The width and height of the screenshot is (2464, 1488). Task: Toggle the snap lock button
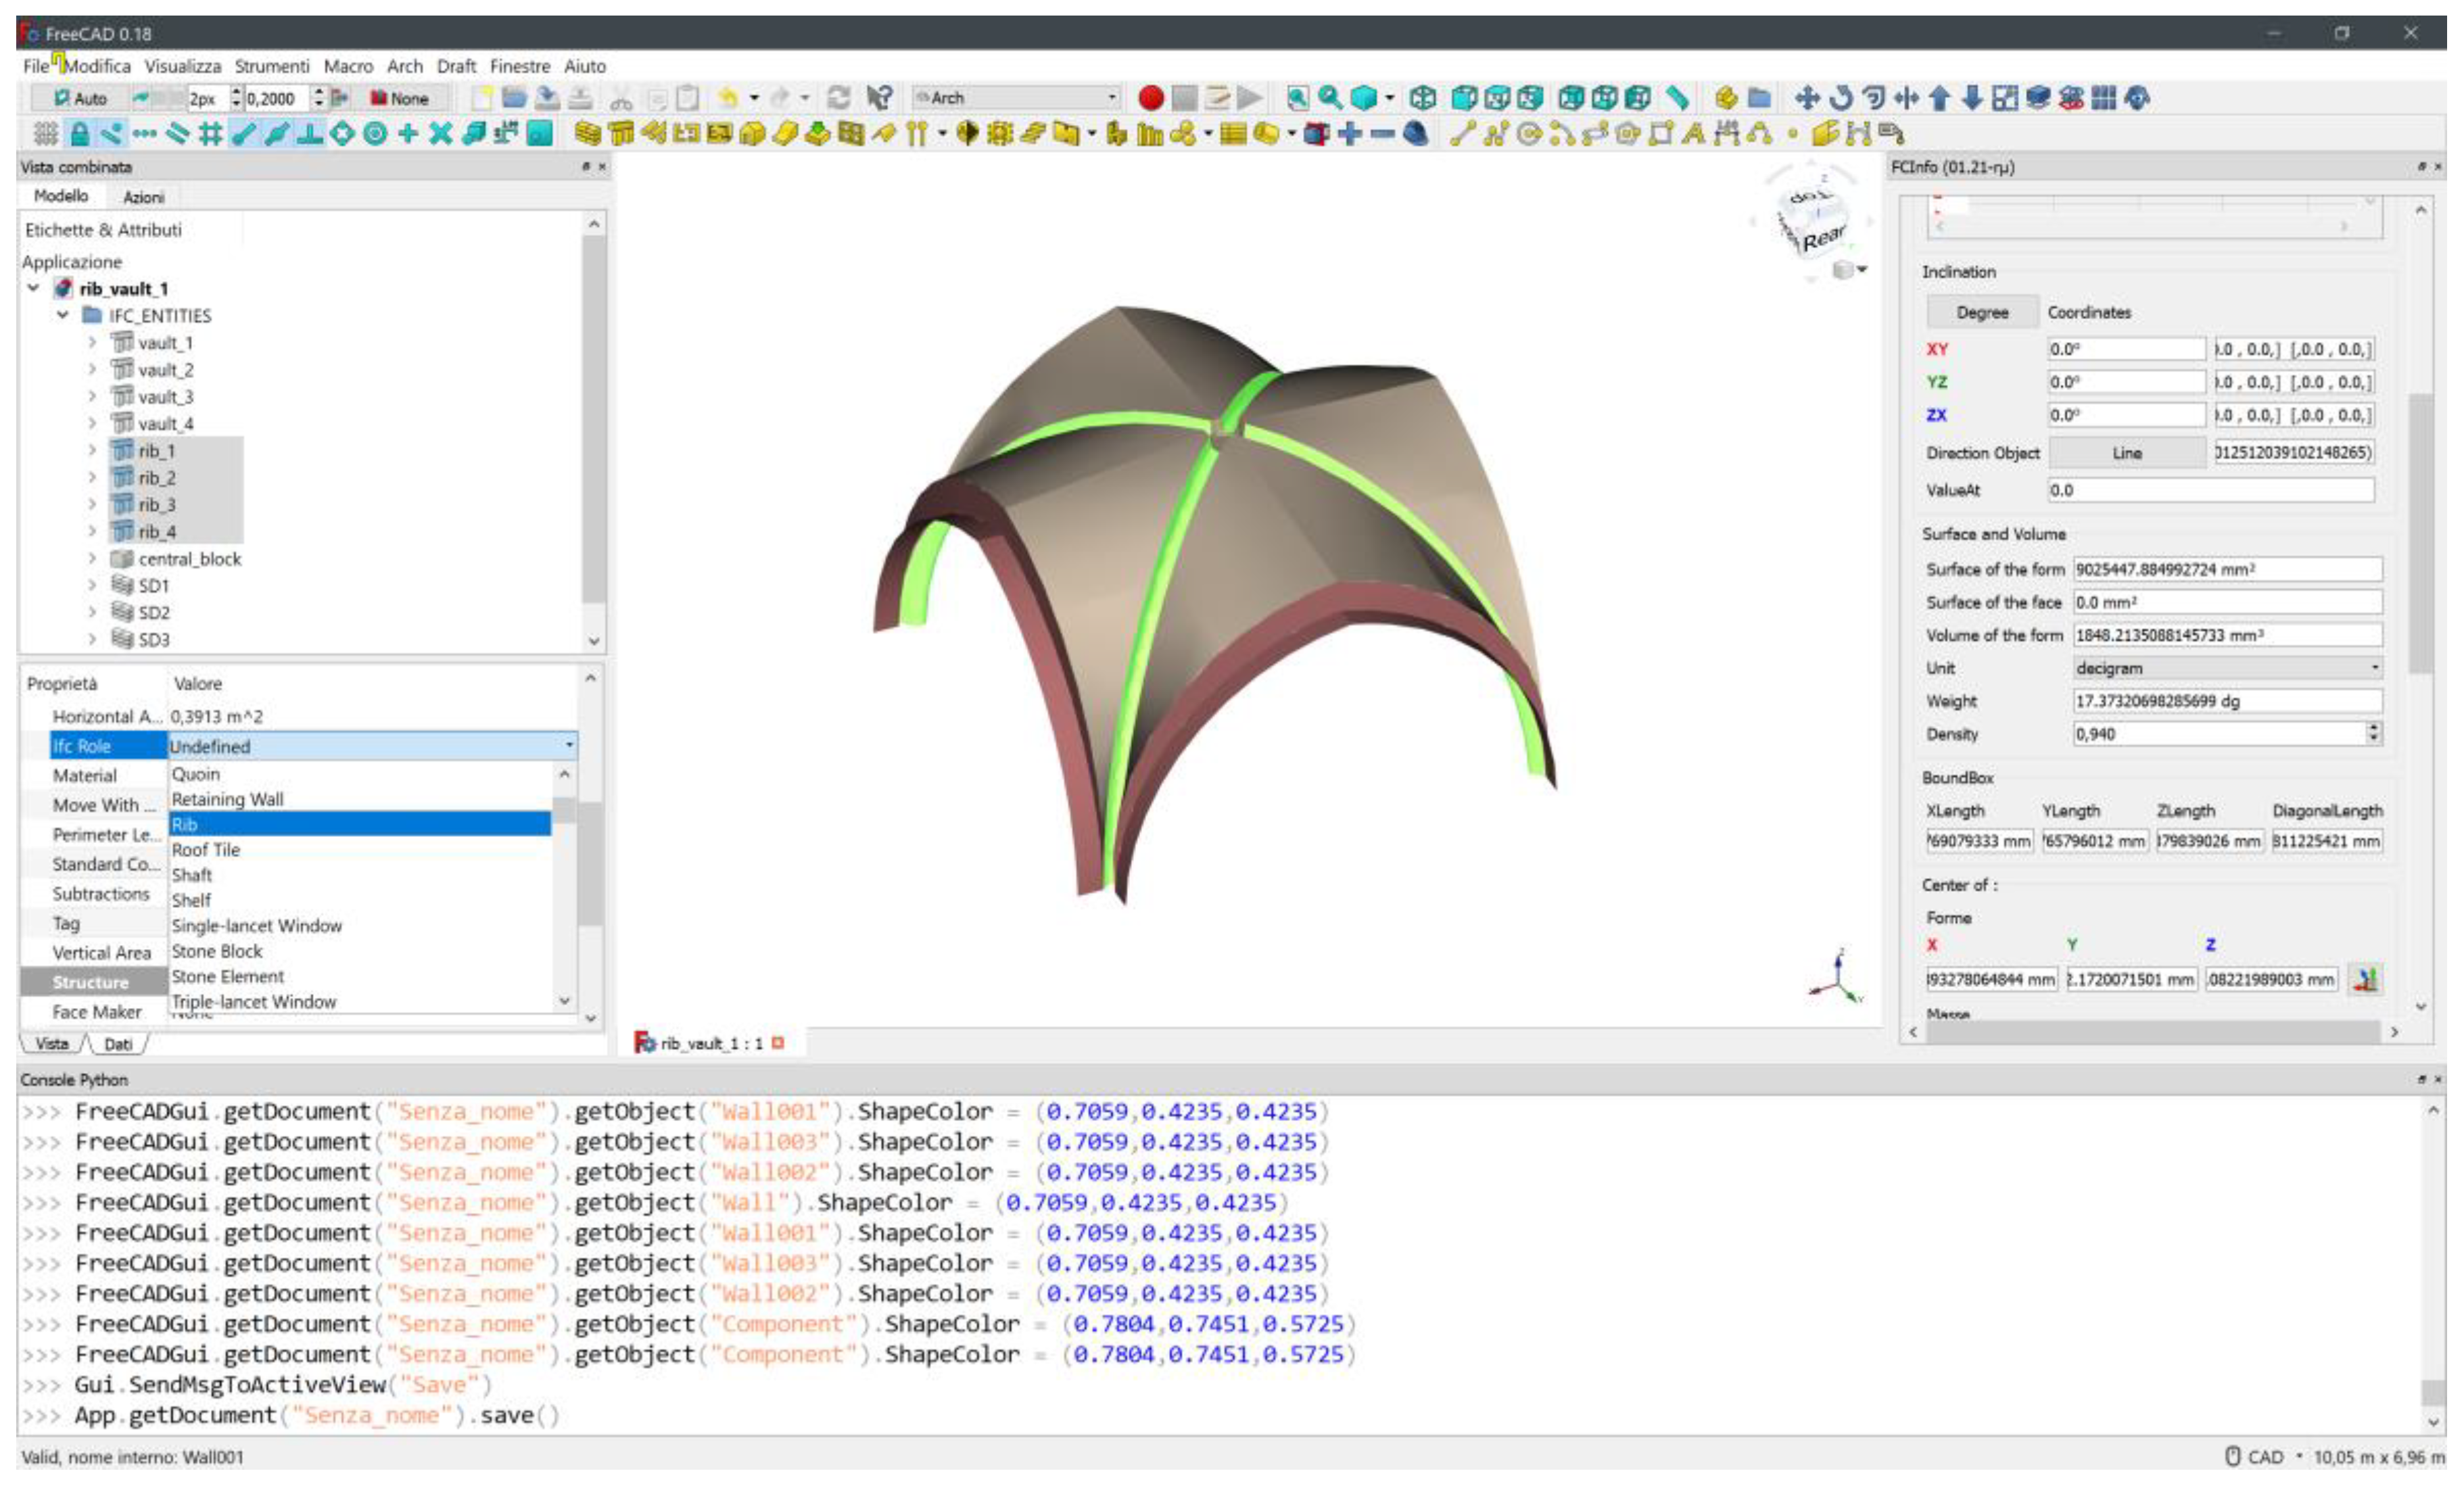[x=79, y=133]
